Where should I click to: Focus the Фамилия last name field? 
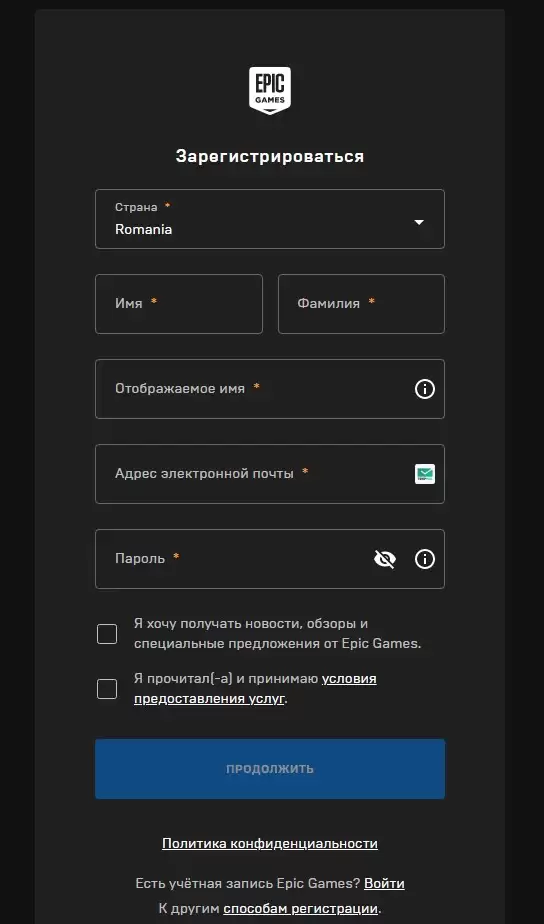click(x=361, y=303)
